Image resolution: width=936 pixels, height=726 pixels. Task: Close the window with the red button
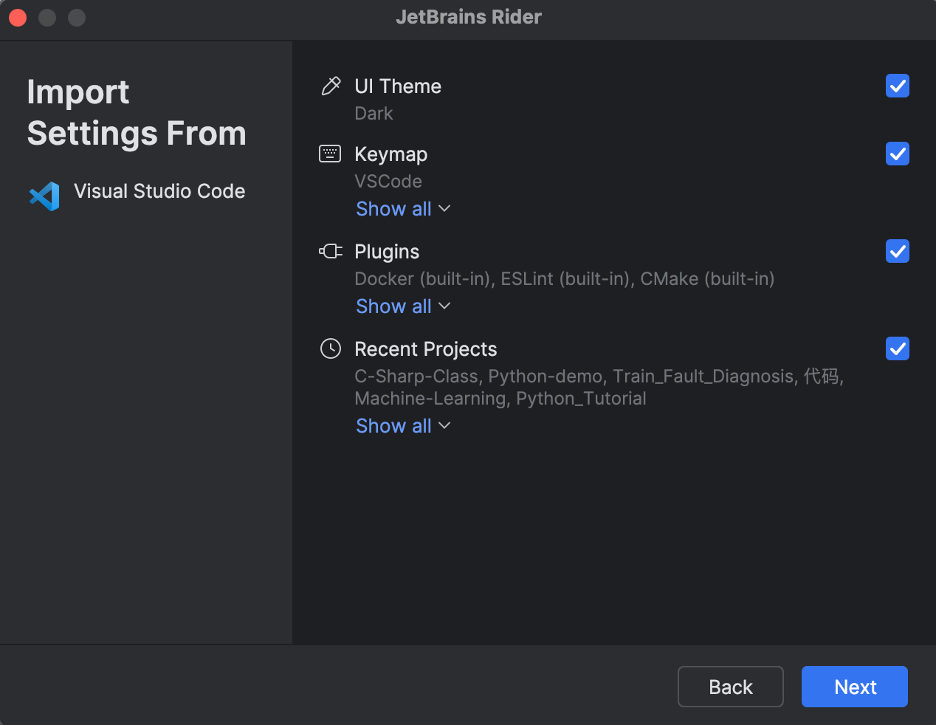pyautogui.click(x=18, y=18)
